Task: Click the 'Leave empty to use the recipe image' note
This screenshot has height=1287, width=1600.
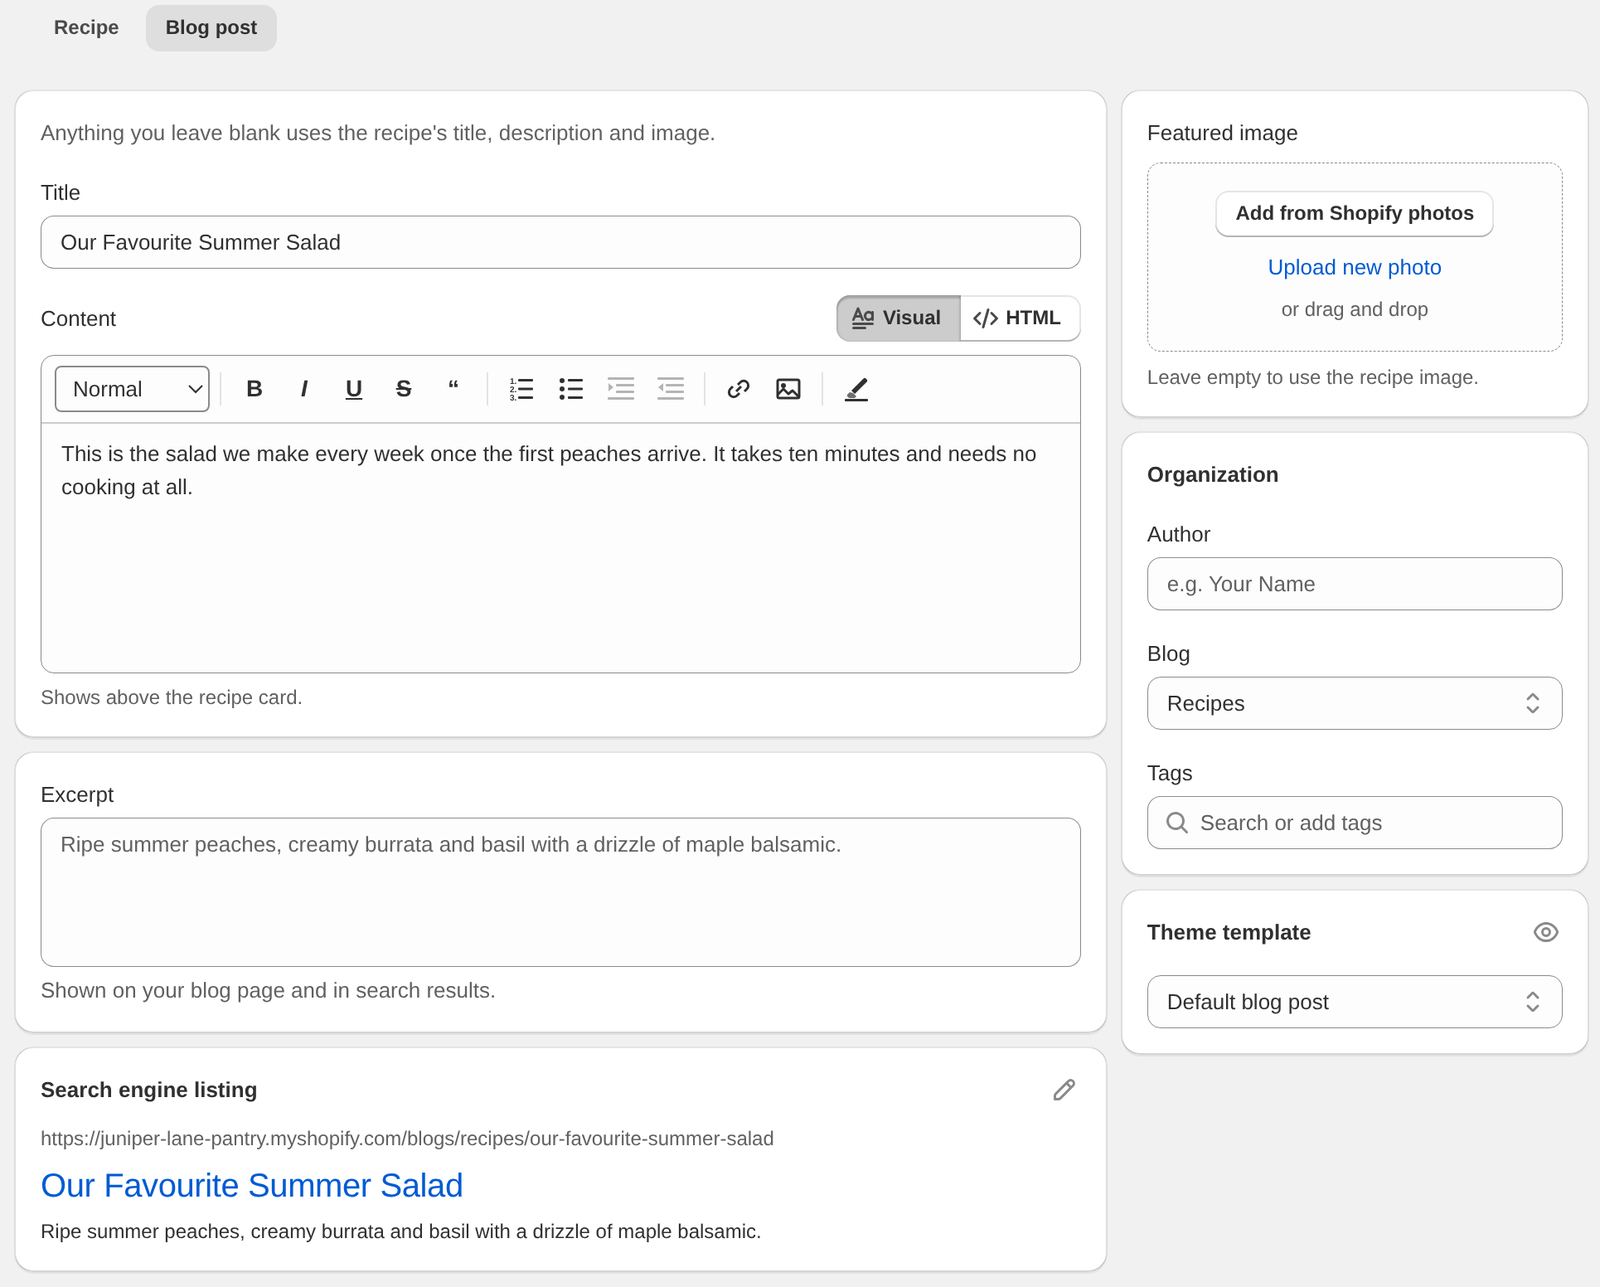Action: click(x=1312, y=378)
